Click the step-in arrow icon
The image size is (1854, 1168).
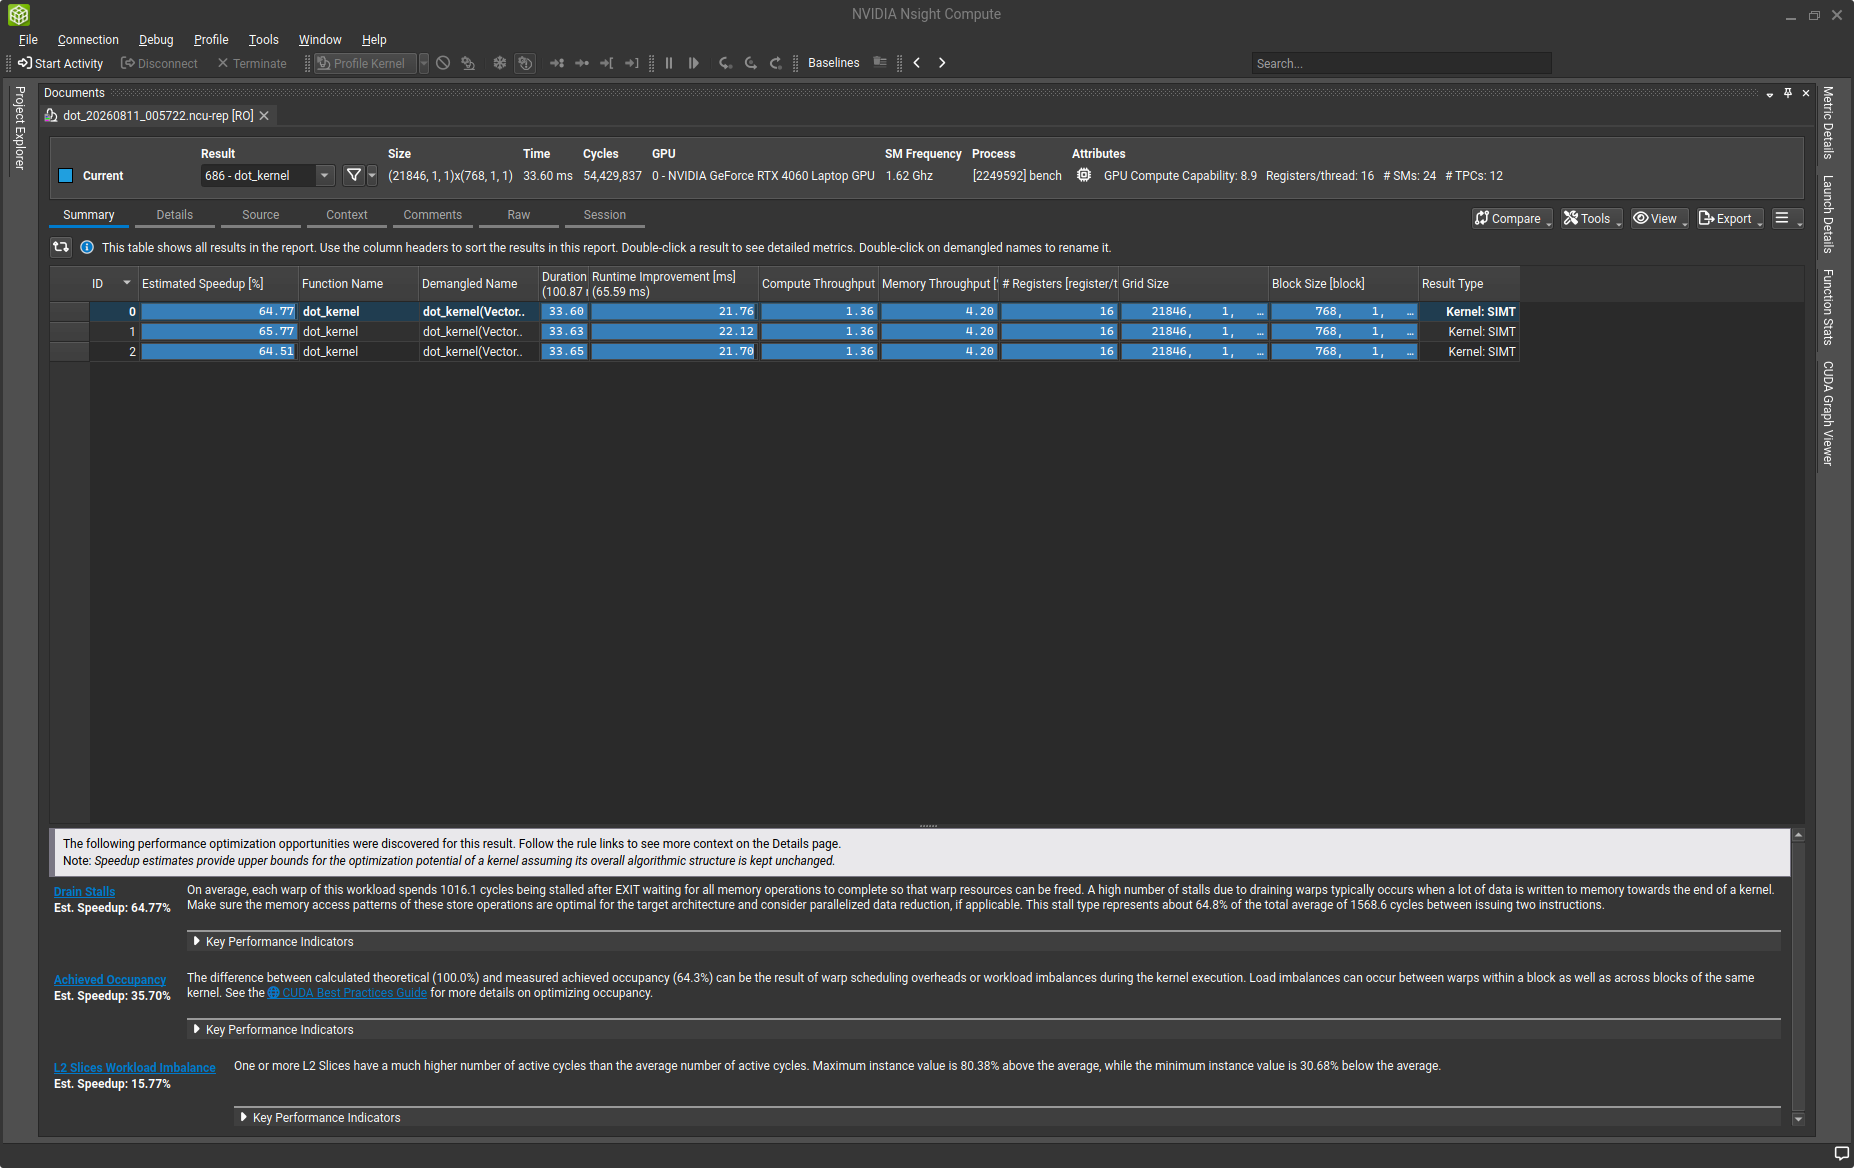[x=725, y=63]
